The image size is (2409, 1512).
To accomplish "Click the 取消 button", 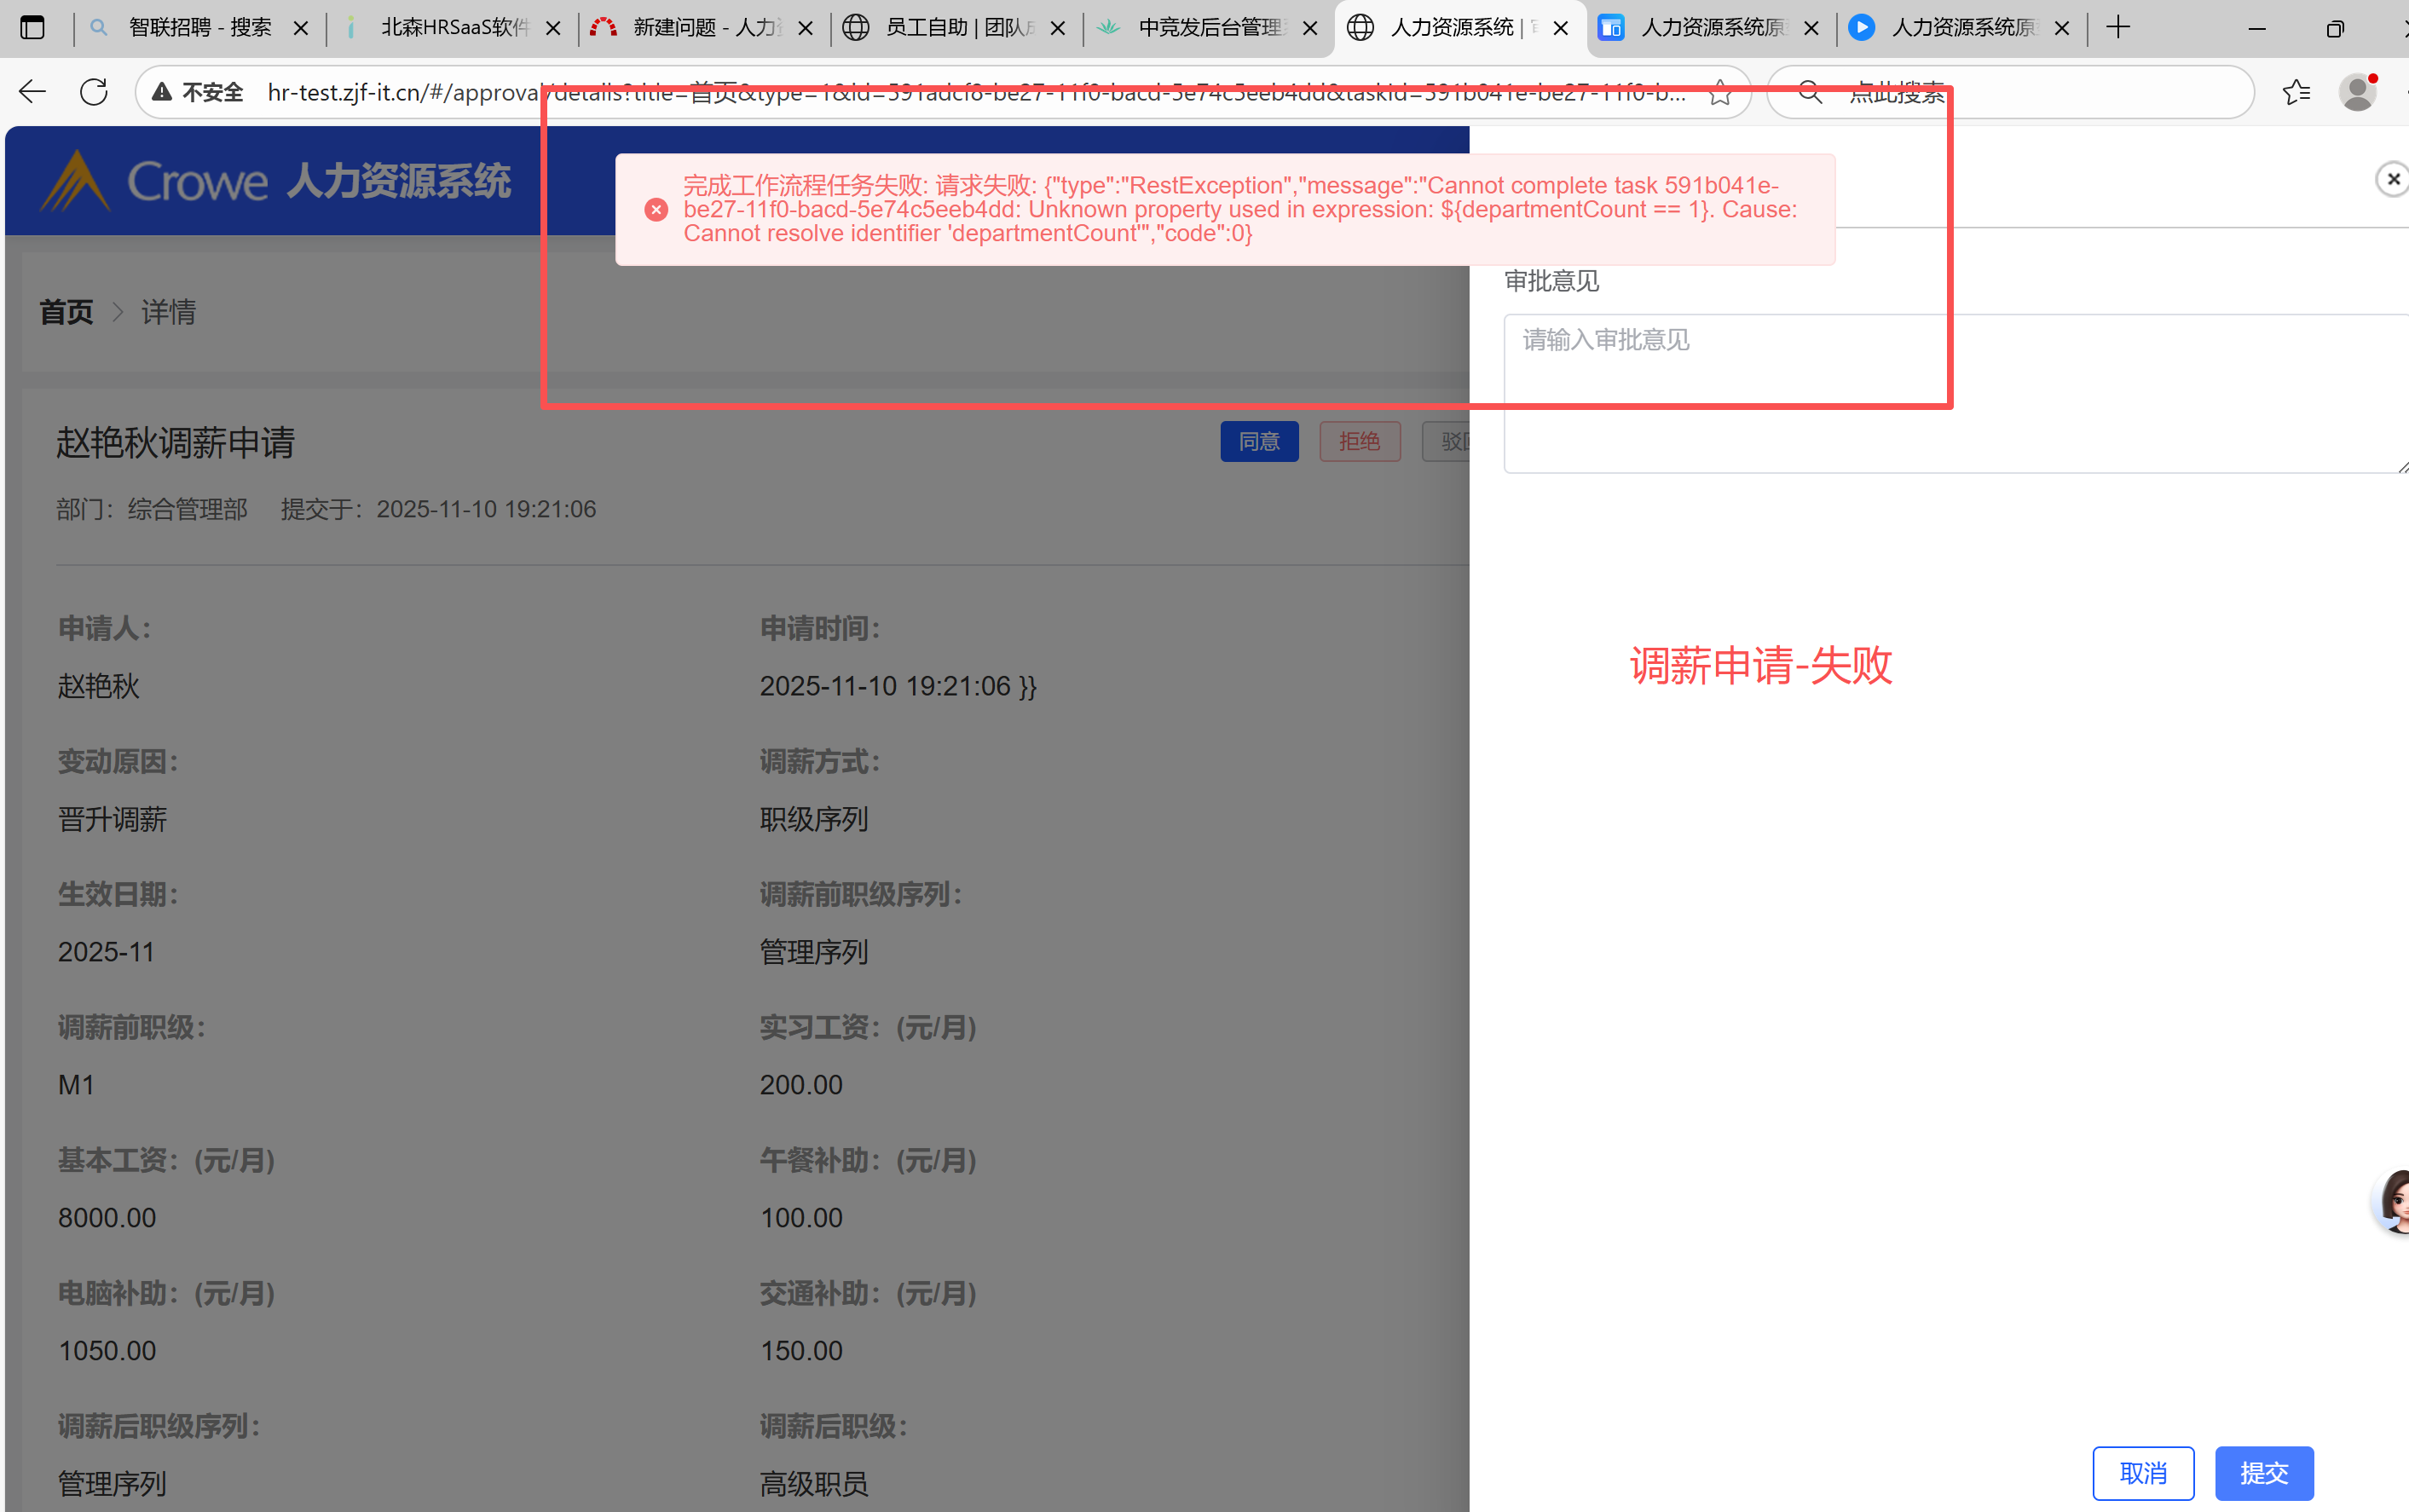I will (2142, 1472).
